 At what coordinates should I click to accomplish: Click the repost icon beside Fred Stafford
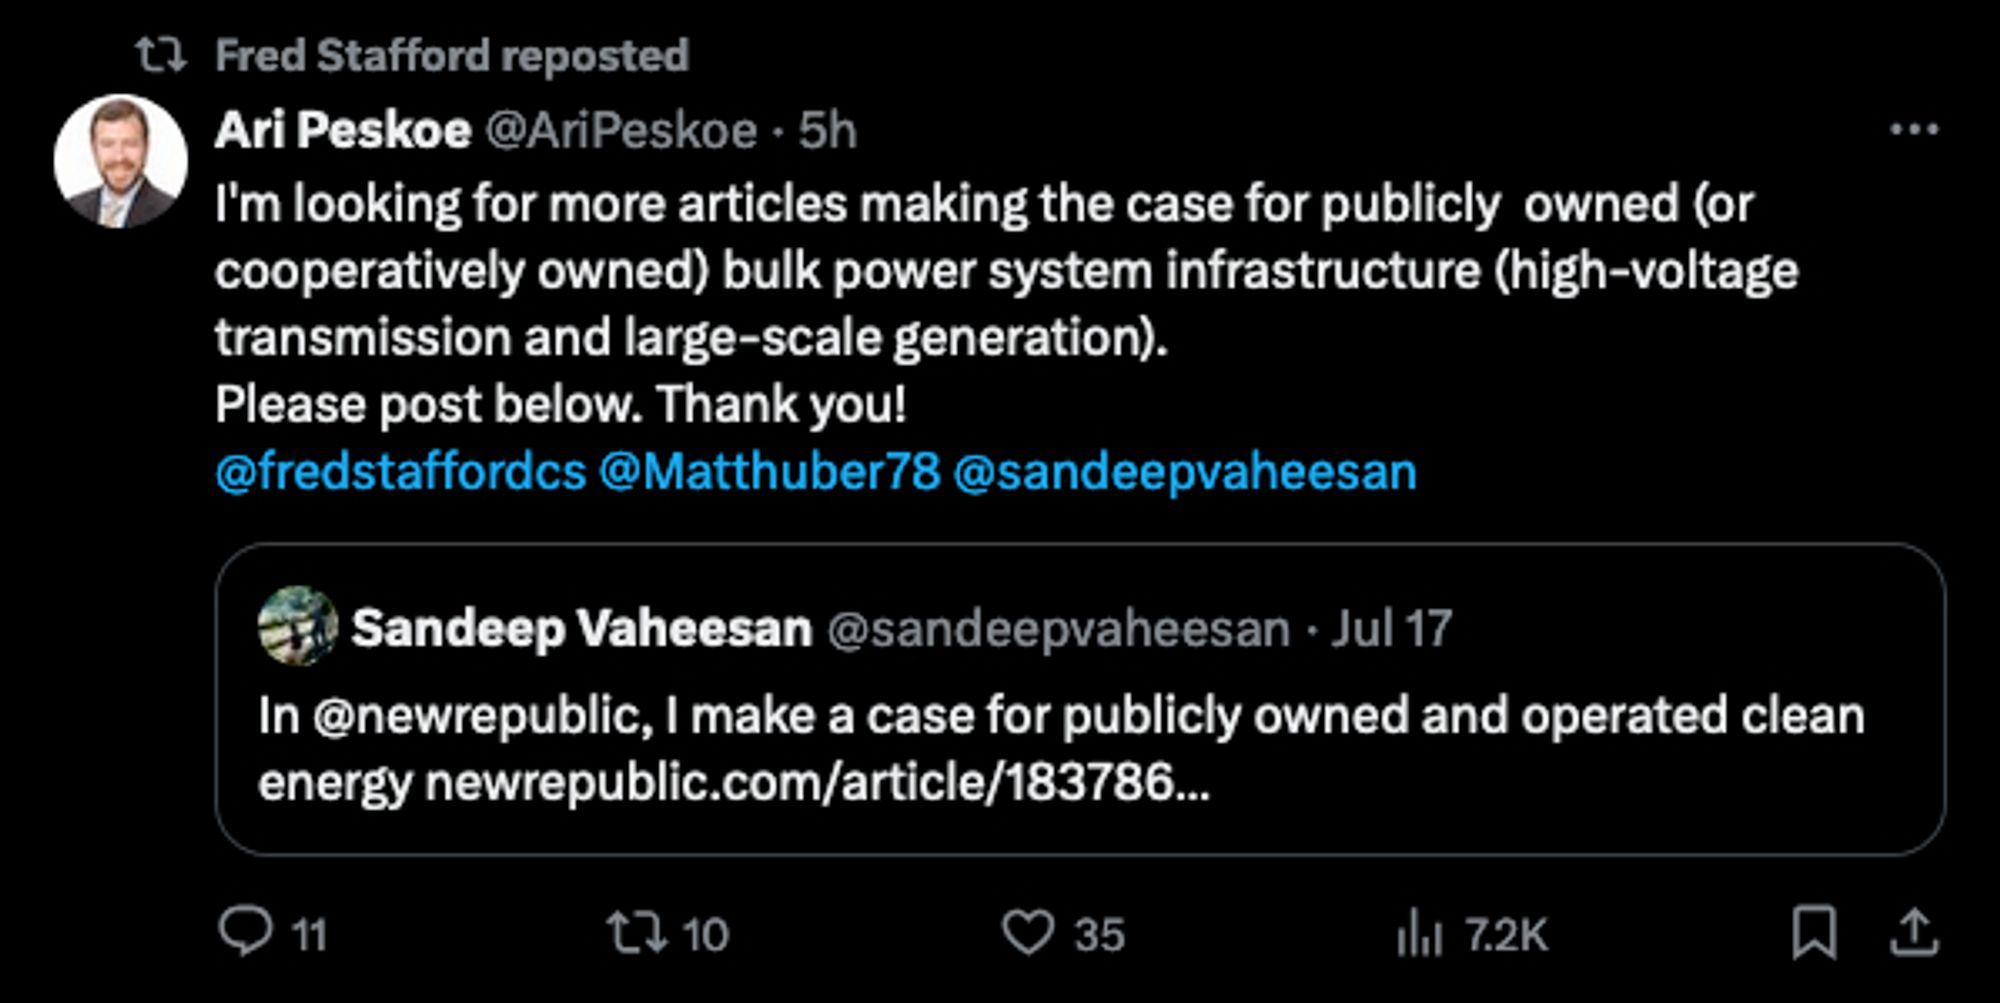pos(161,56)
